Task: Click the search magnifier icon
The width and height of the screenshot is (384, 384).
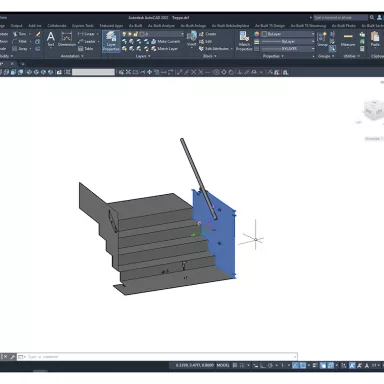Action: [372, 17]
